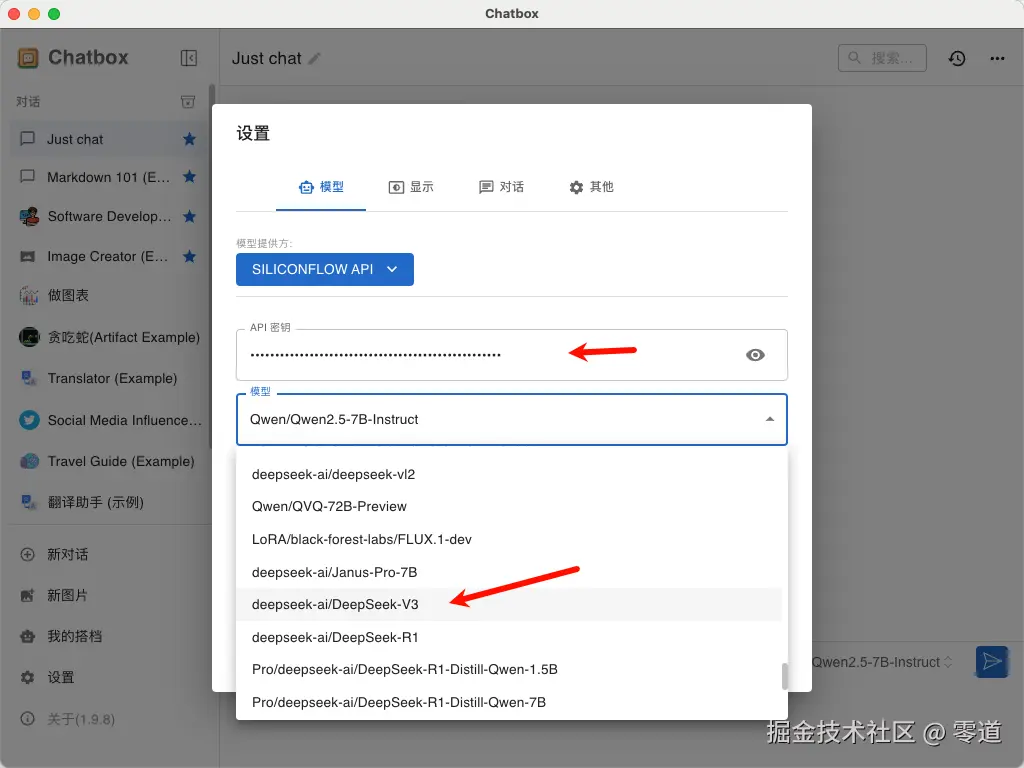This screenshot has width=1024, height=768.
Task: Click the Chatbox logo icon
Action: (x=28, y=58)
